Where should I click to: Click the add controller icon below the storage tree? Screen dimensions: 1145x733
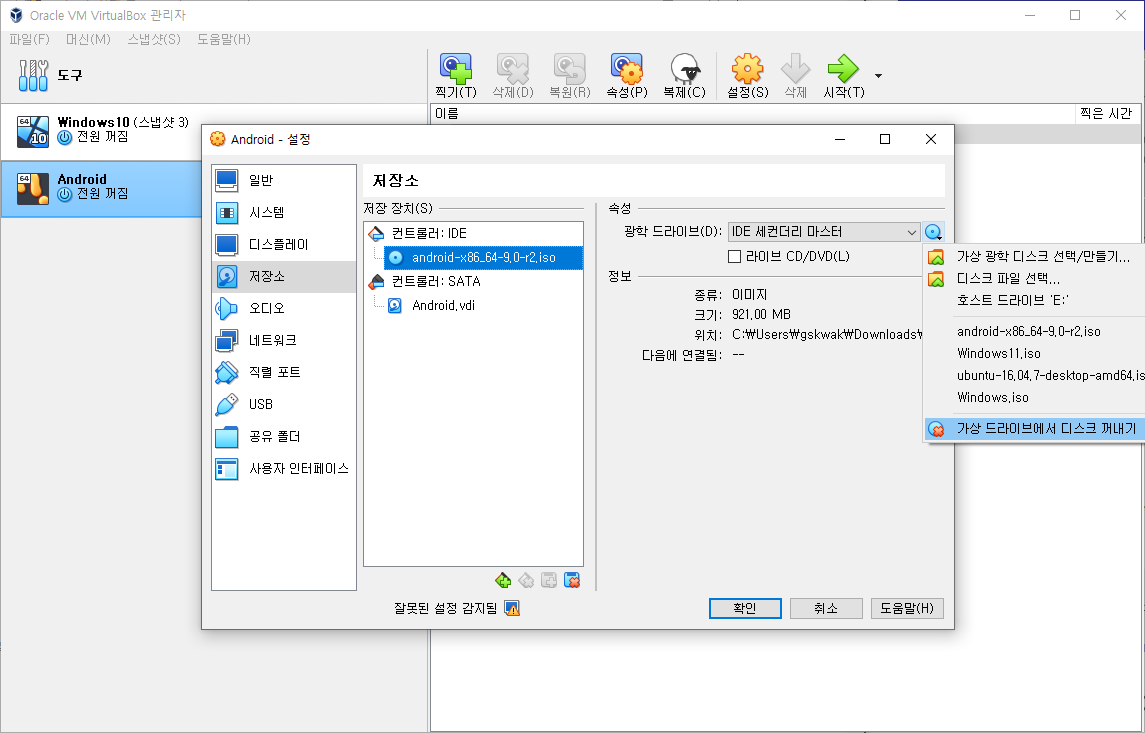(x=503, y=580)
